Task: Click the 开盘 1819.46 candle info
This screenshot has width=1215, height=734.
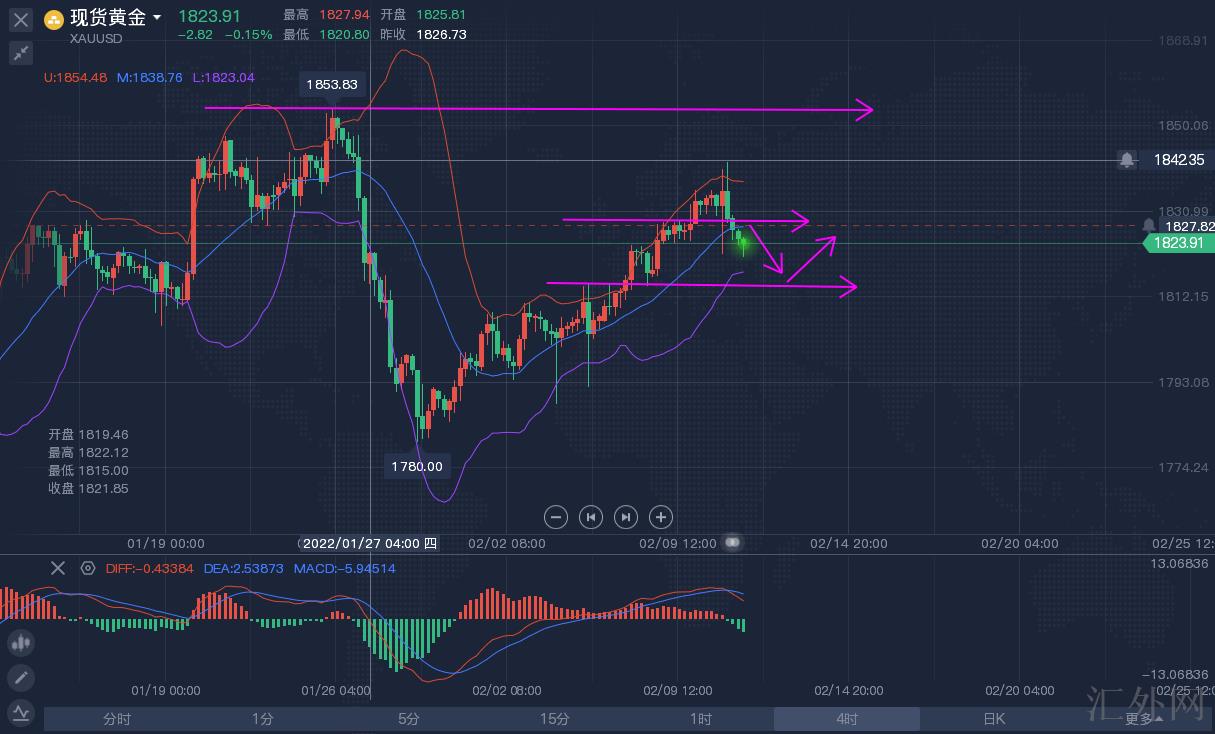Action: (x=88, y=434)
